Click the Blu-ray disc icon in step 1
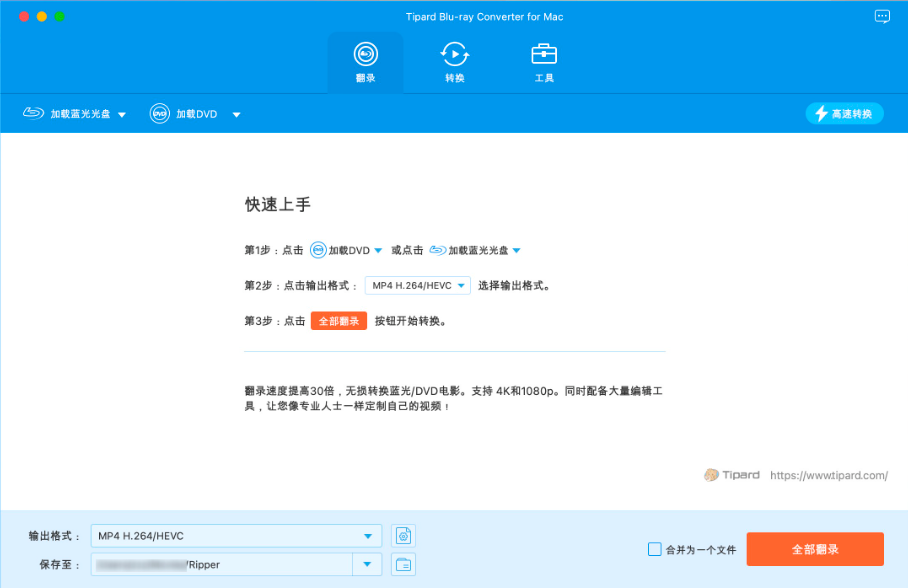 [438, 250]
